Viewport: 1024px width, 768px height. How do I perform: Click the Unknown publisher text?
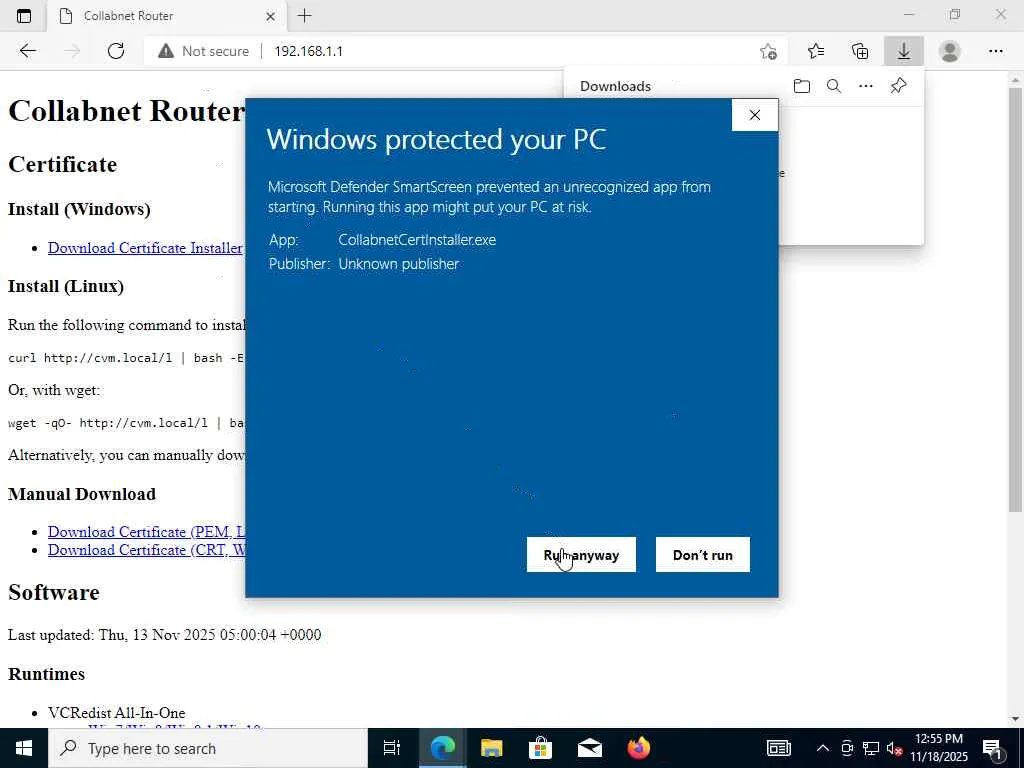398,264
